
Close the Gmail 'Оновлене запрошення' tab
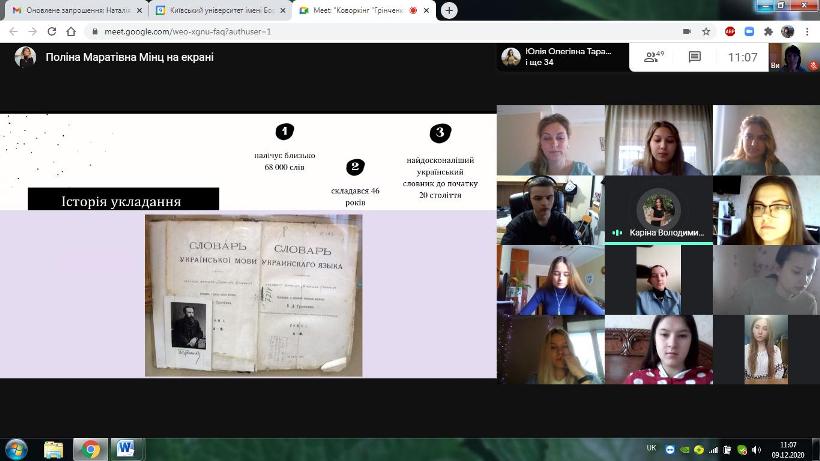click(140, 10)
